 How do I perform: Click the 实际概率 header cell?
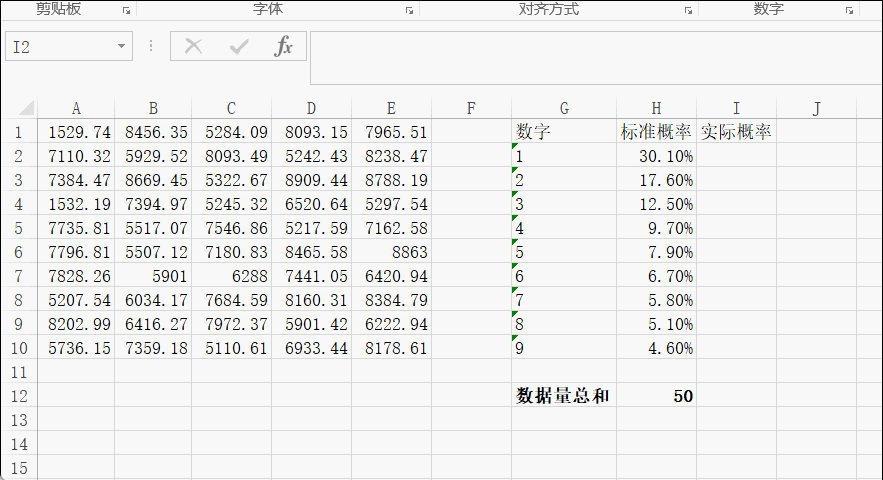pos(736,132)
